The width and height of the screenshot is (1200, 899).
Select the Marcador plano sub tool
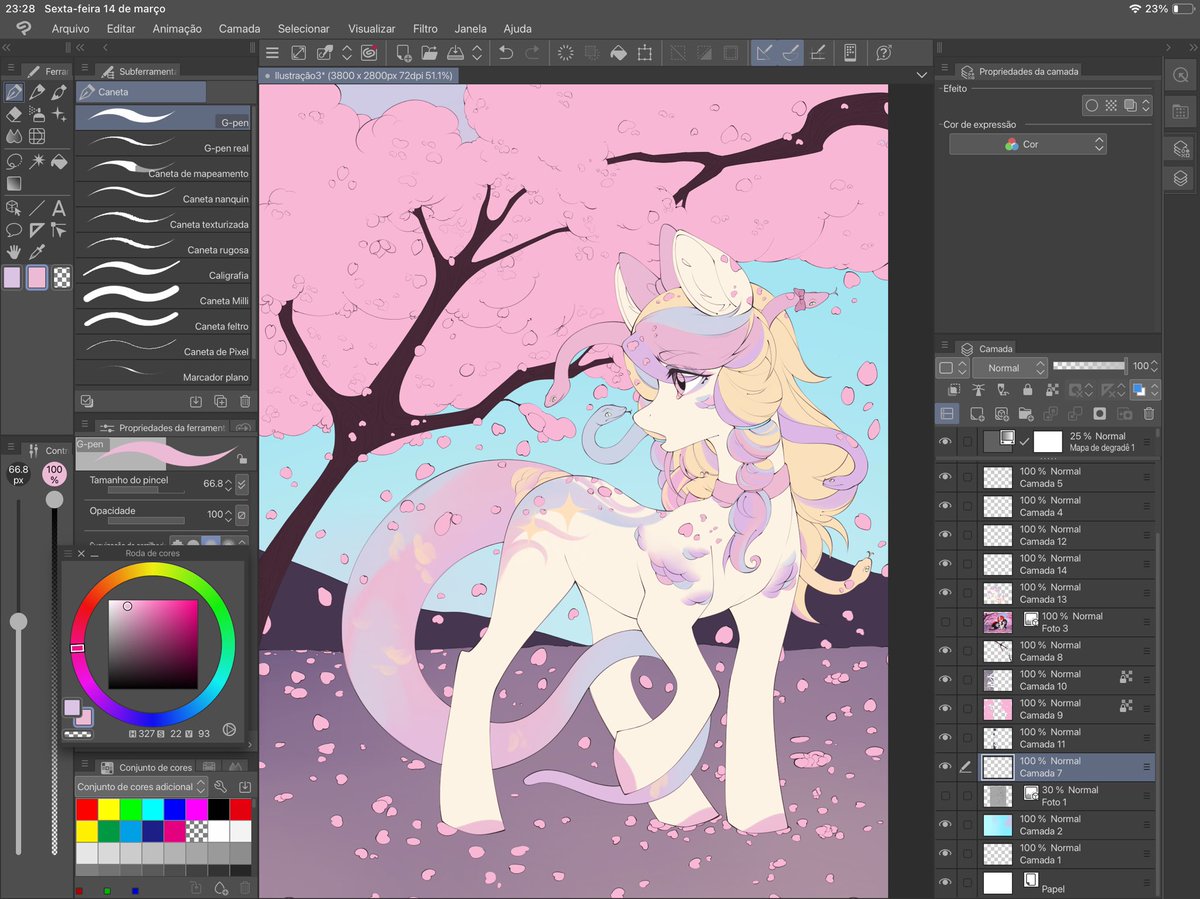coord(164,373)
